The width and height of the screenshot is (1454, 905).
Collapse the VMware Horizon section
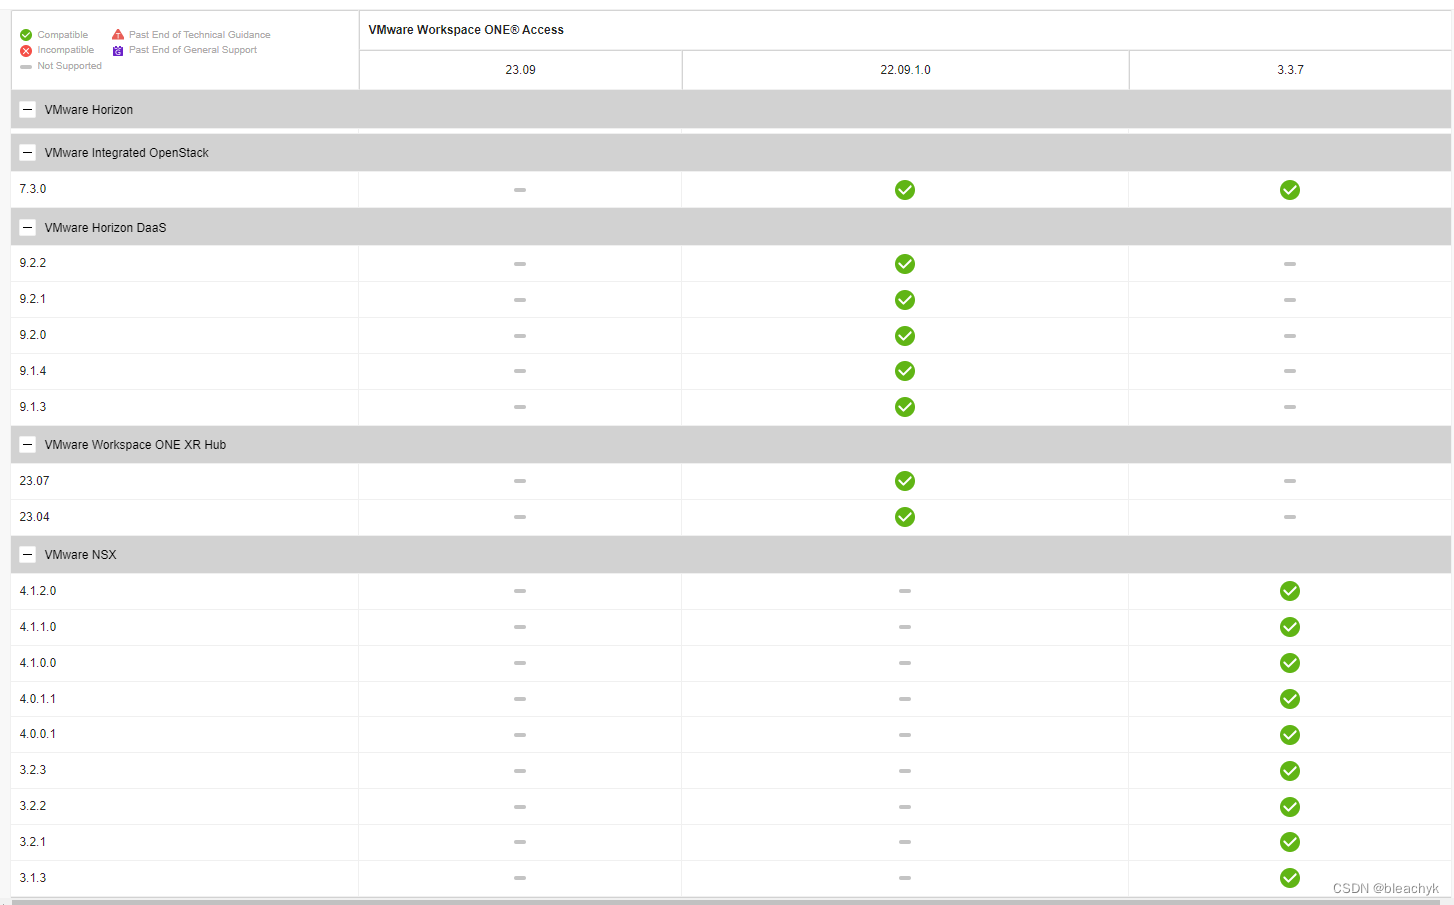pyautogui.click(x=27, y=109)
